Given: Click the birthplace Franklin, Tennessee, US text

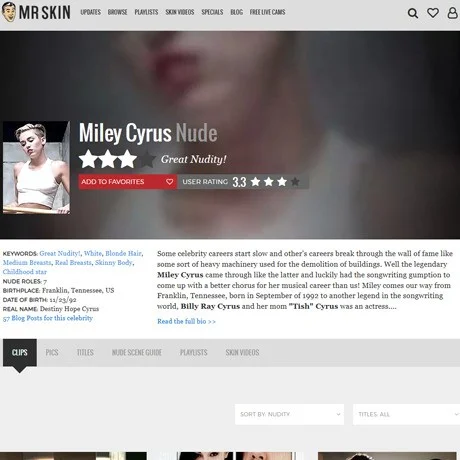Looking at the screenshot, I should [78, 290].
